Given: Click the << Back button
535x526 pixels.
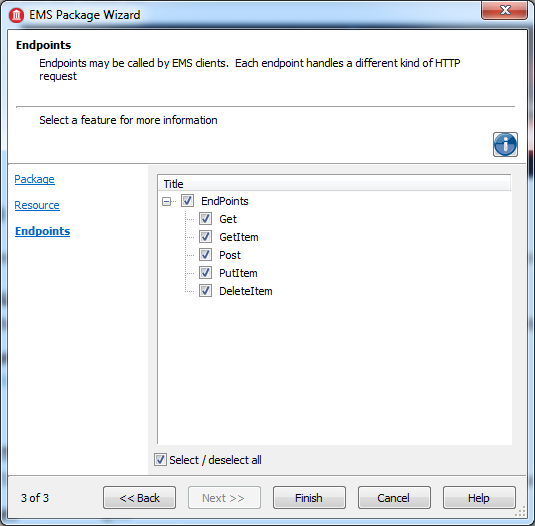Looking at the screenshot, I should pos(140,498).
